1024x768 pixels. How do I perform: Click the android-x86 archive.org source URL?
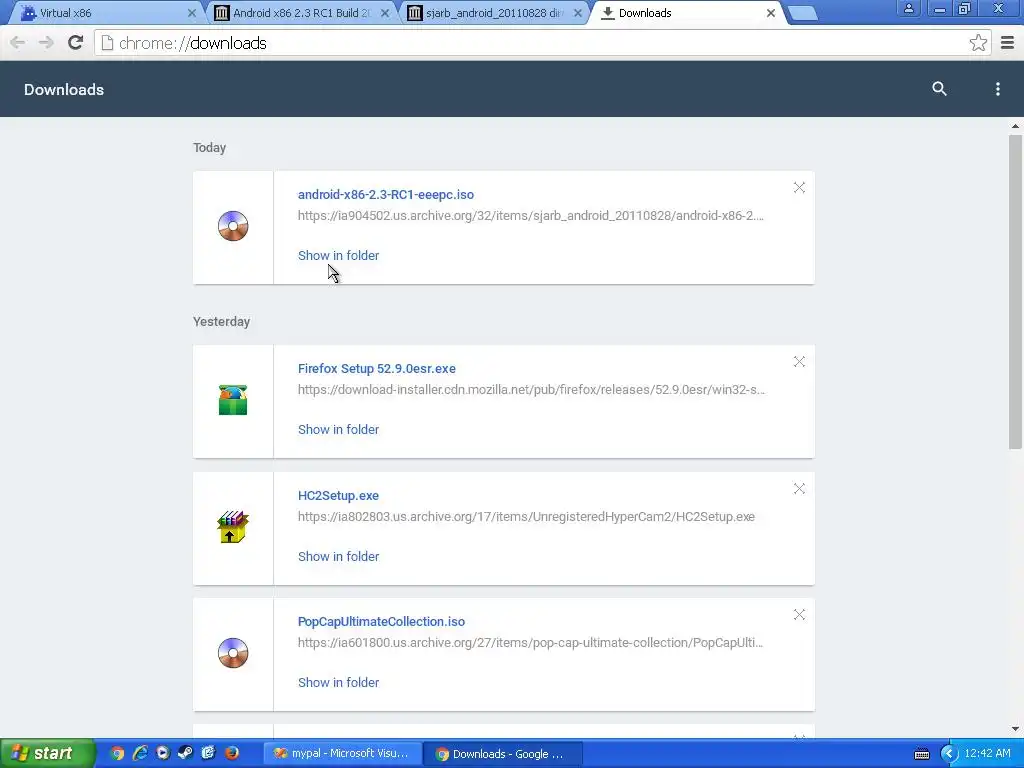(530, 216)
